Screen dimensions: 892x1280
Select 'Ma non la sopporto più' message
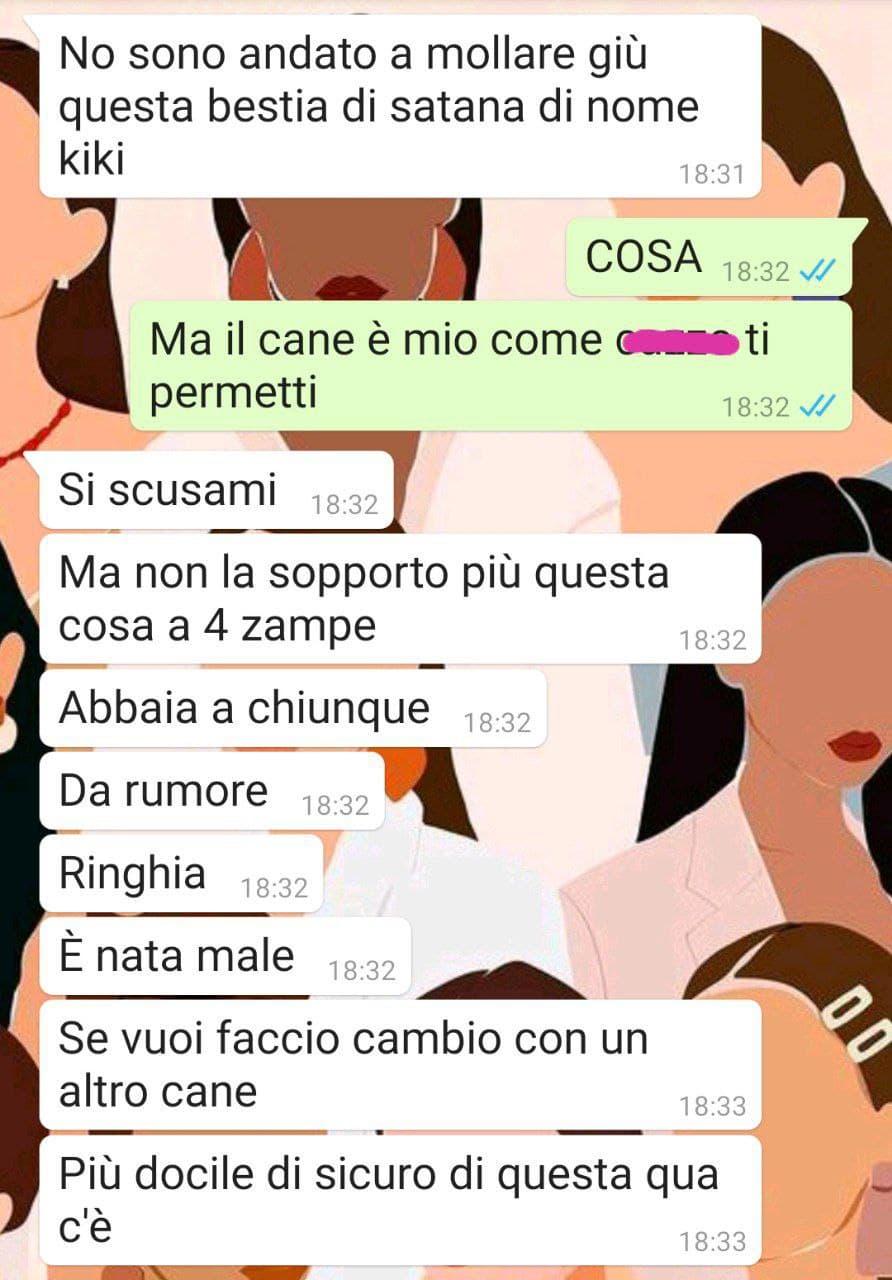[x=400, y=599]
